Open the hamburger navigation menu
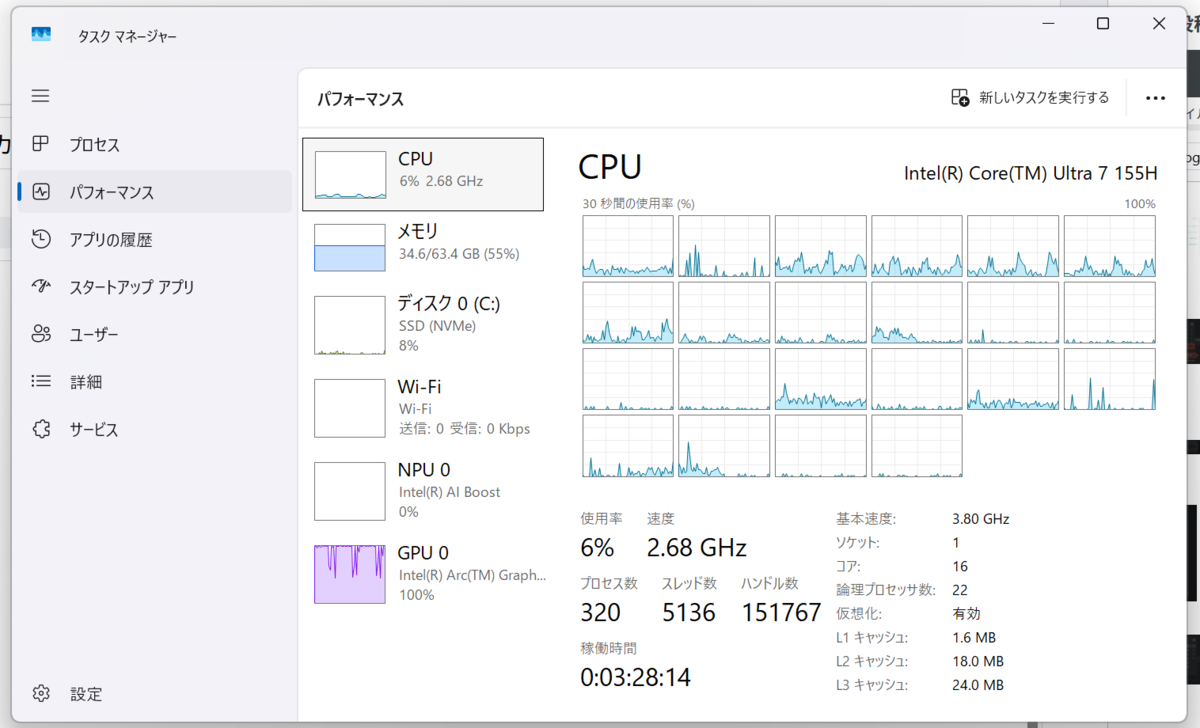This screenshot has height=728, width=1200. (x=40, y=96)
